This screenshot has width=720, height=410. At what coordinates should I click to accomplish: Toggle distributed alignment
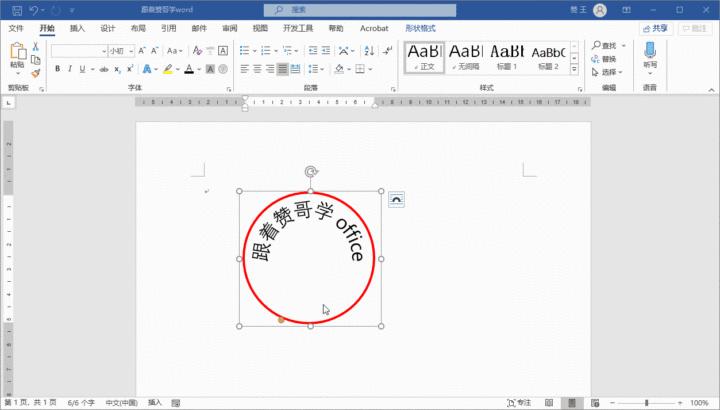point(295,69)
